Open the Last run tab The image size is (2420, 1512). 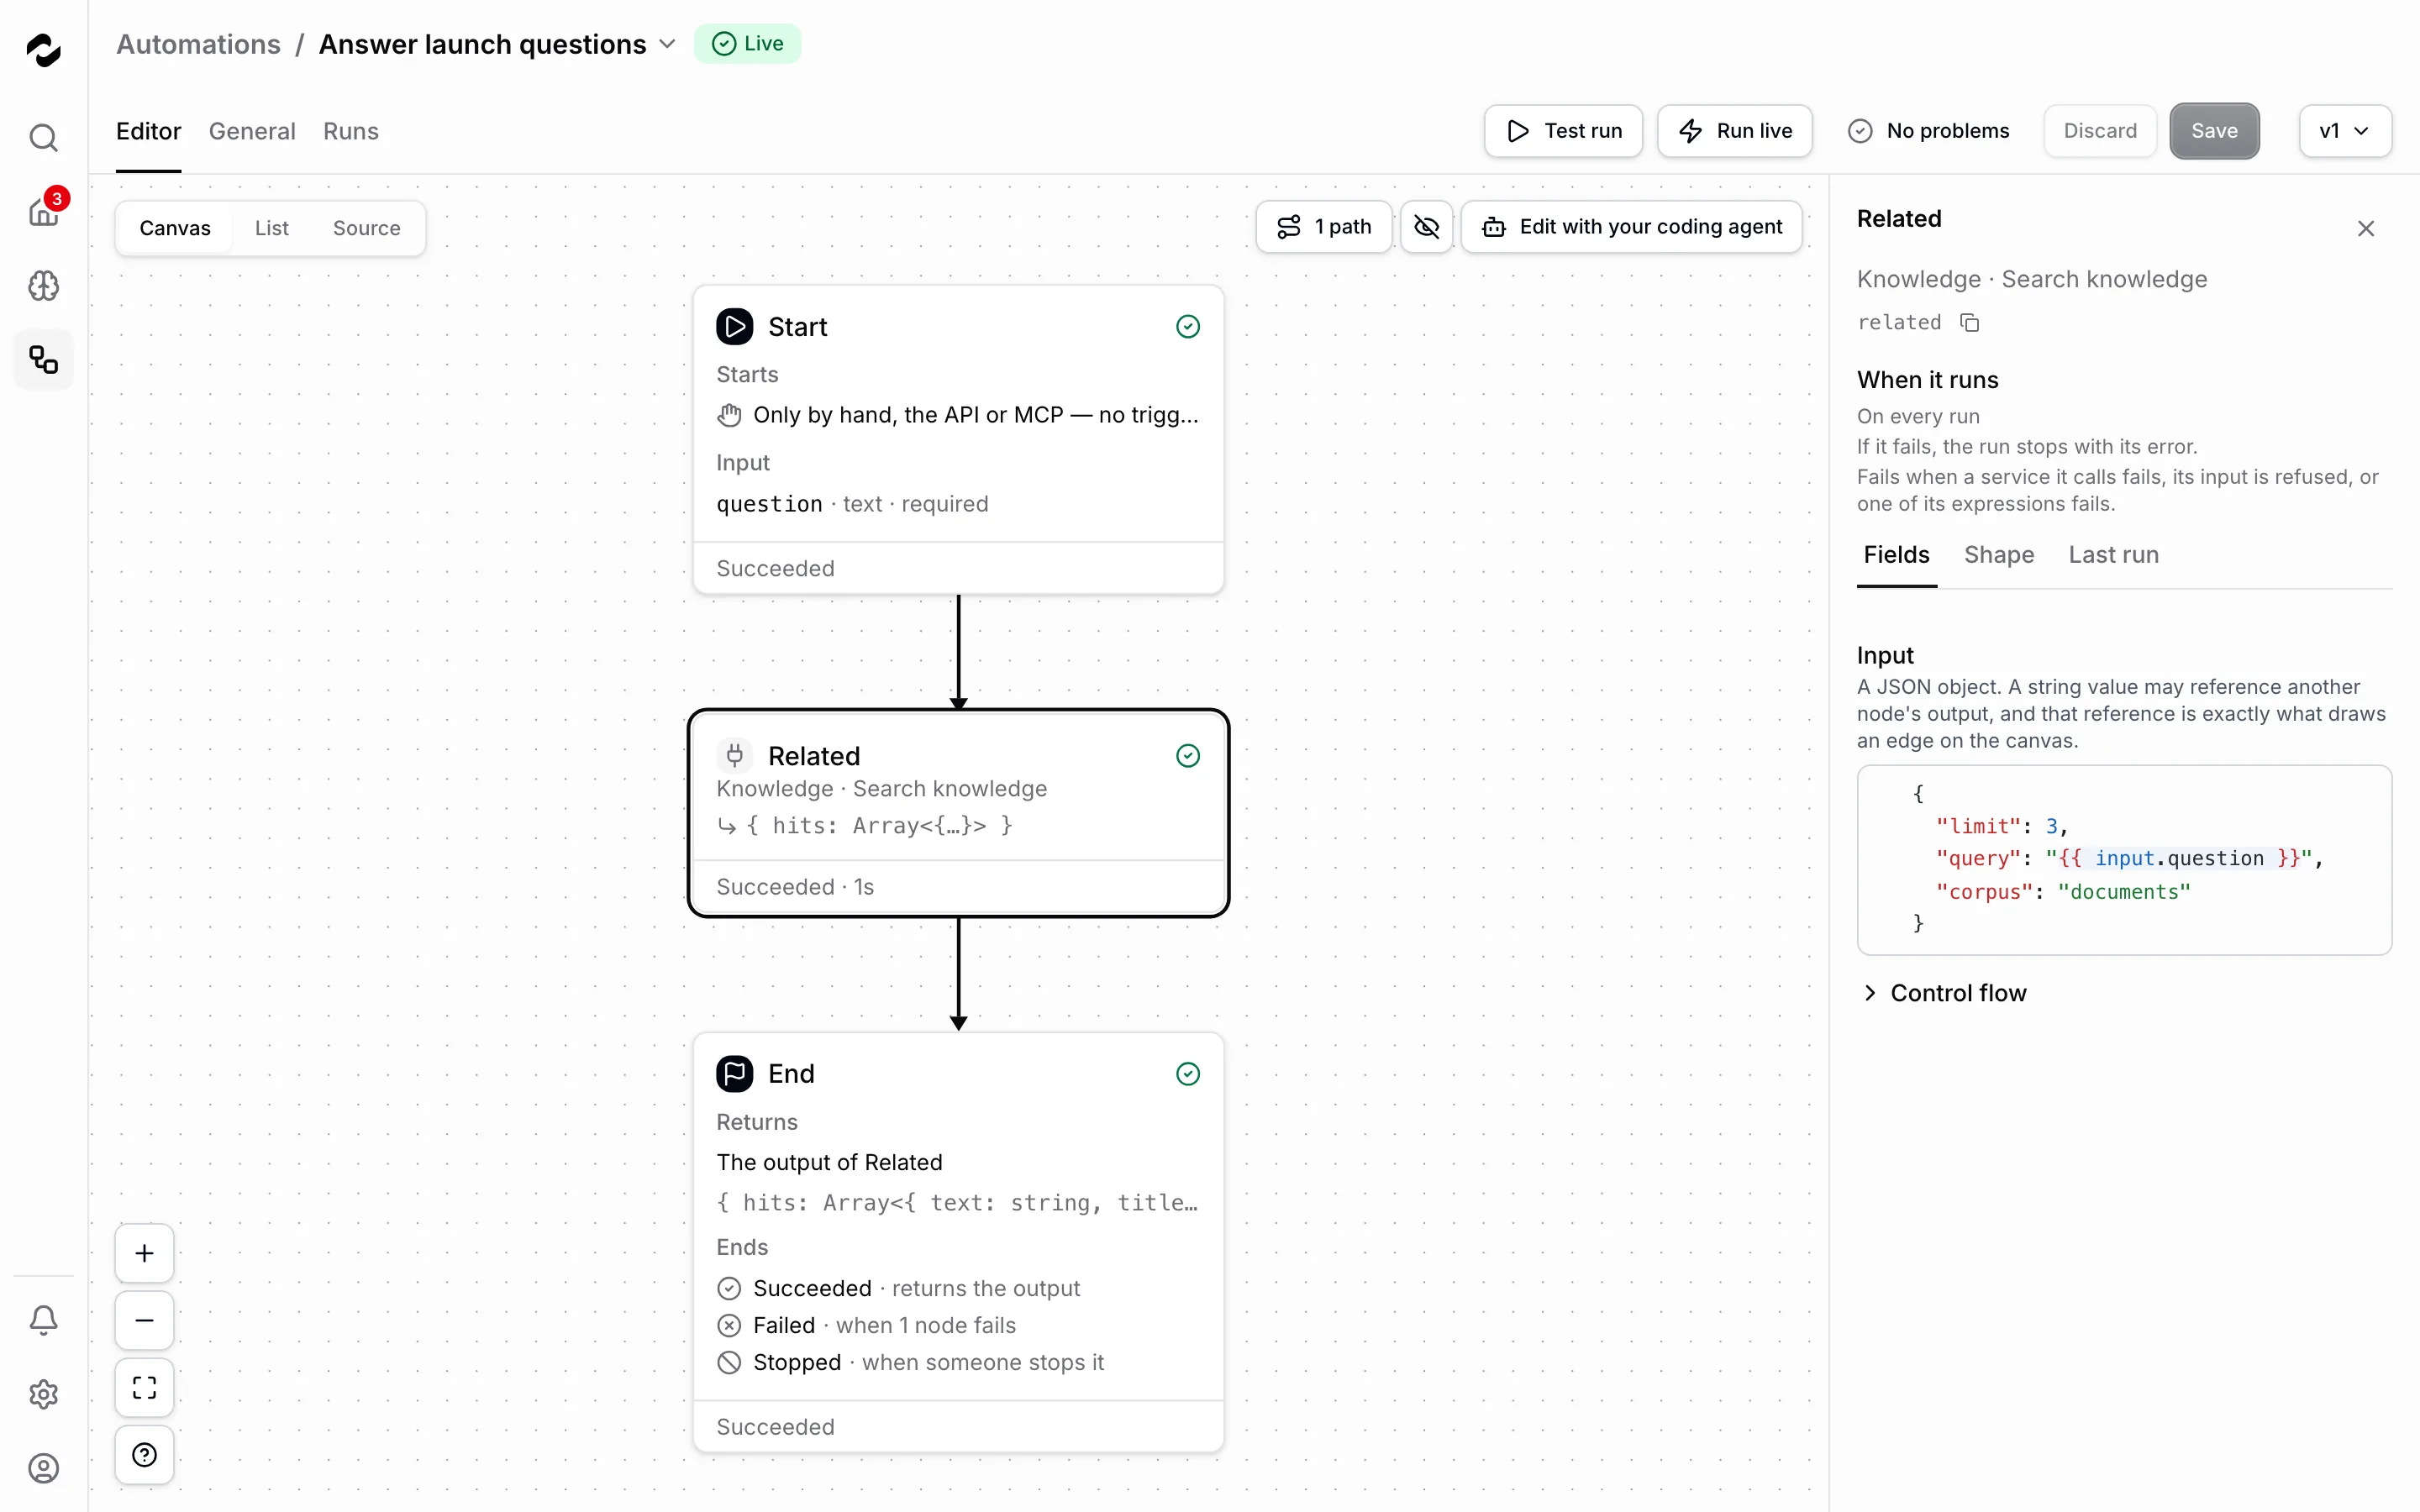(2113, 555)
